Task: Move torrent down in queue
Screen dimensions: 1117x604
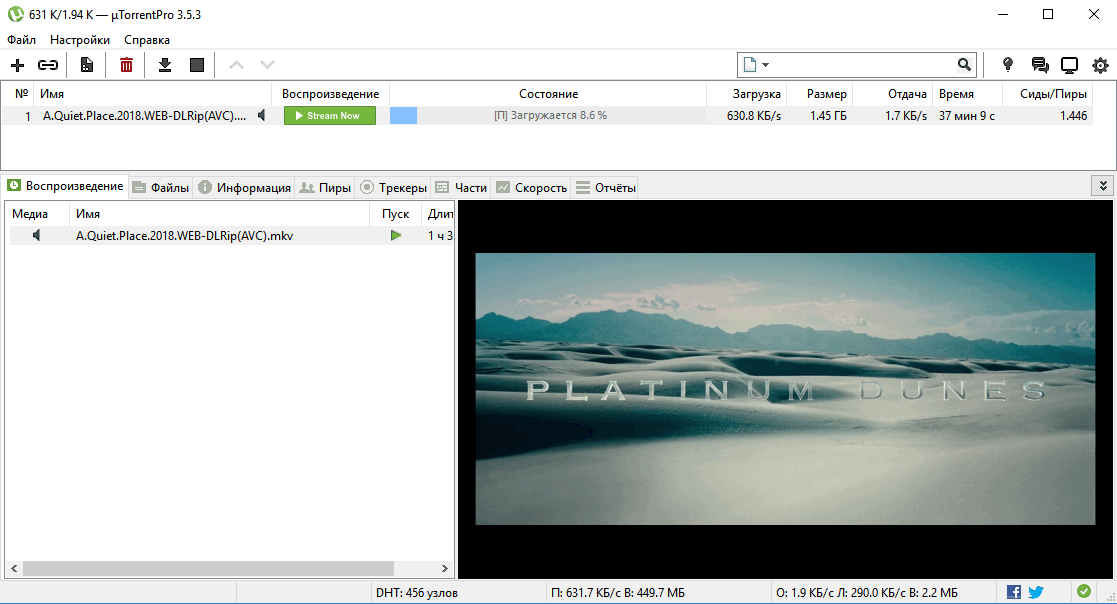Action: point(267,65)
